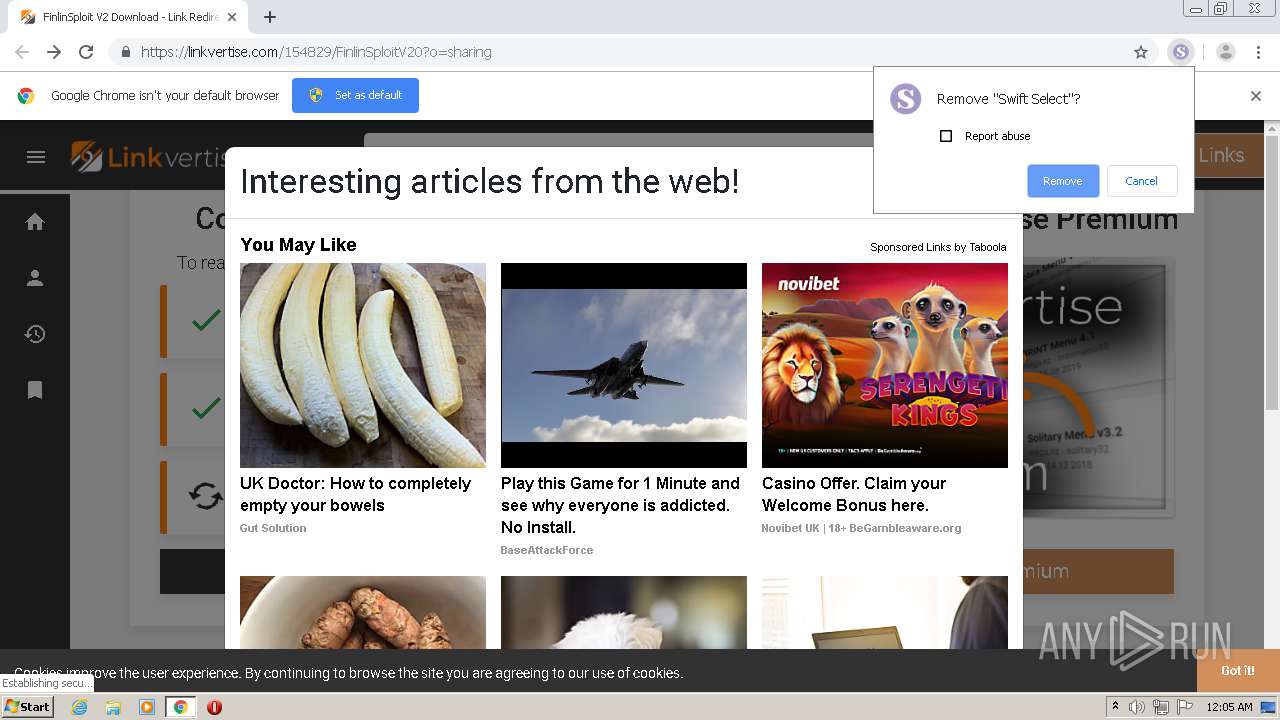
Task: Open the BaseAttackForce sponsor label
Action: pyautogui.click(x=547, y=550)
